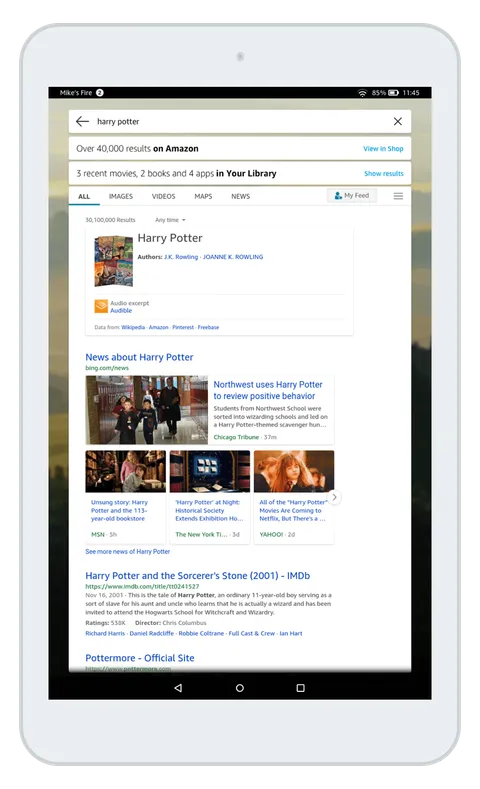This screenshot has width=480, height=789.
Task: Tap the Android back navigation button
Action: pyautogui.click(x=178, y=688)
